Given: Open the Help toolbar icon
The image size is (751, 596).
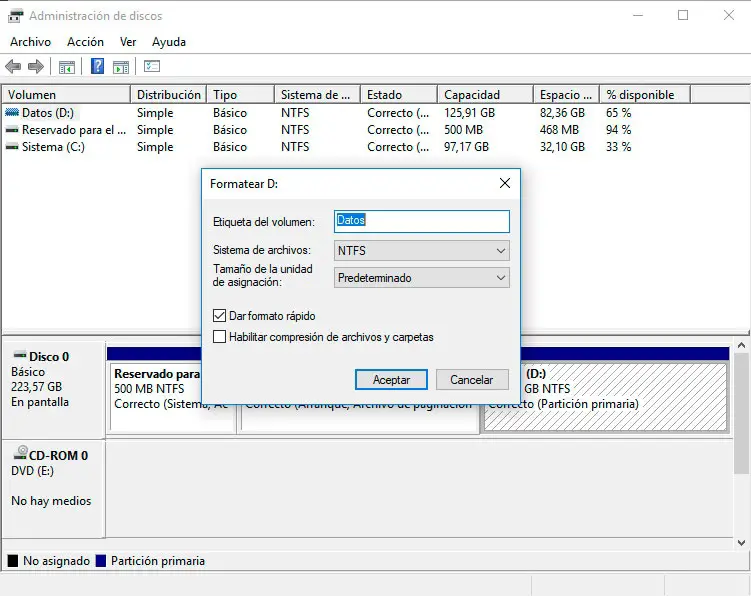Looking at the screenshot, I should [97, 66].
